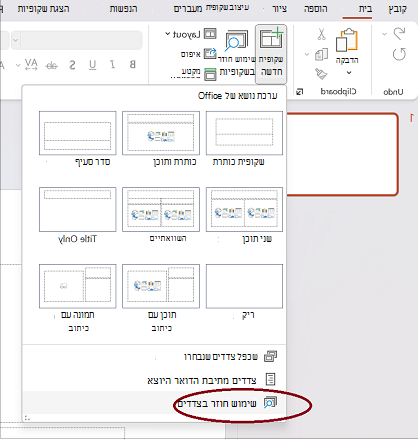Select slide 1 thumbnail in slide pane
The width and height of the screenshot is (418, 439).
point(342,154)
